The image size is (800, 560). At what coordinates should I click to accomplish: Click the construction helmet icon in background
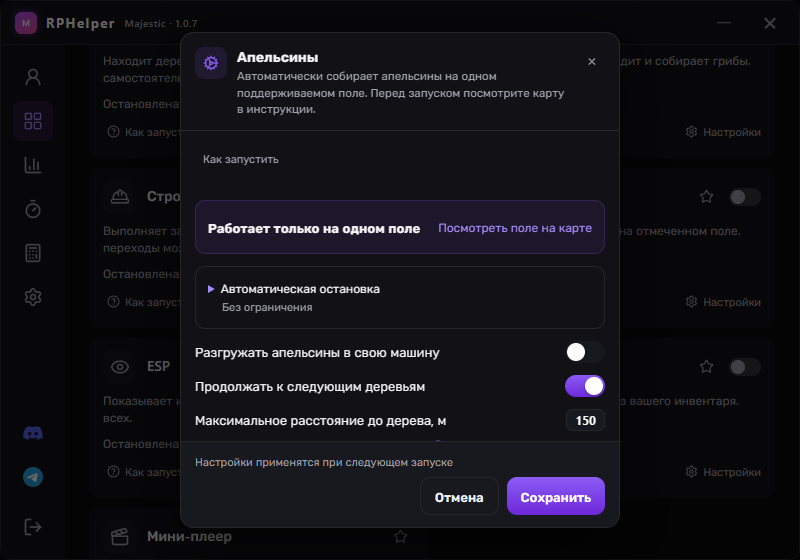(x=120, y=197)
